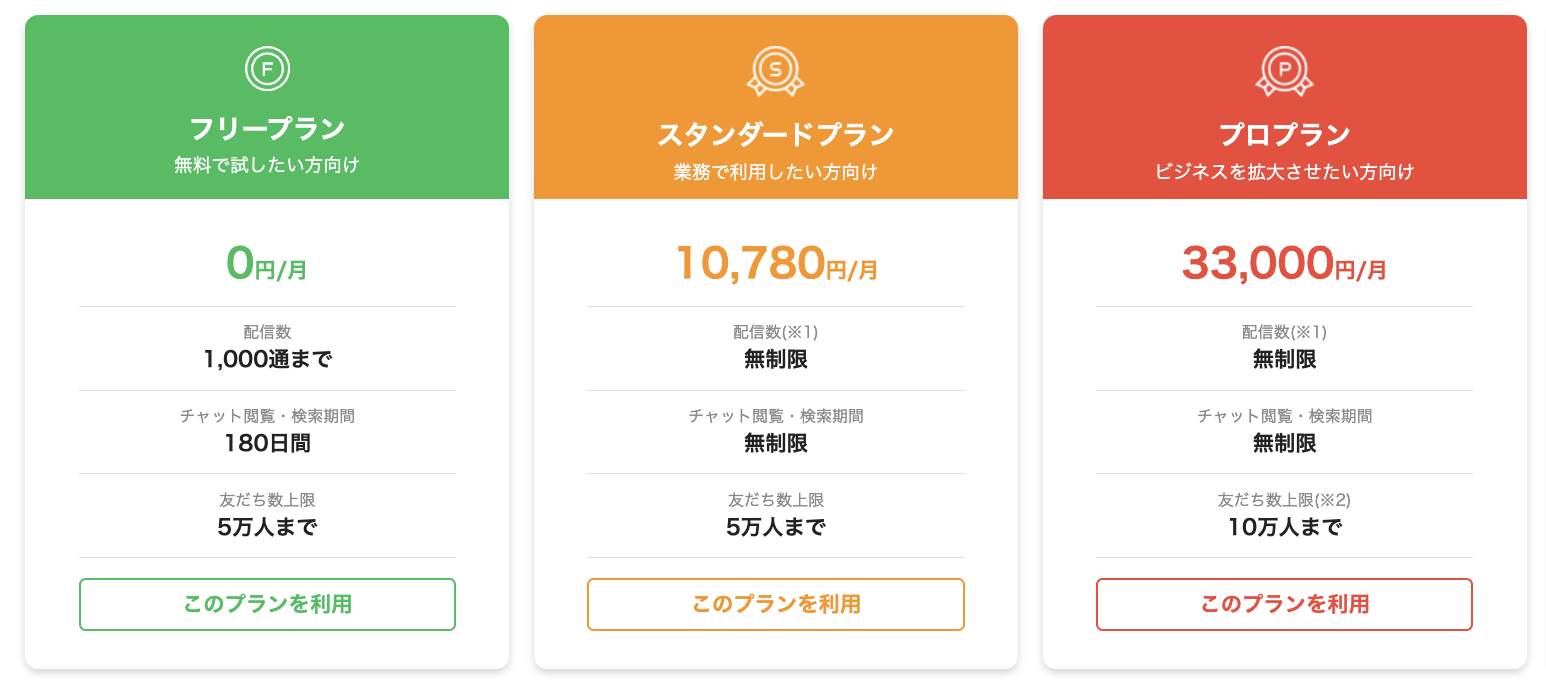Image resolution: width=1546 pixels, height=684 pixels.
Task: Click the 10,780円/月 price
Action: click(776, 263)
